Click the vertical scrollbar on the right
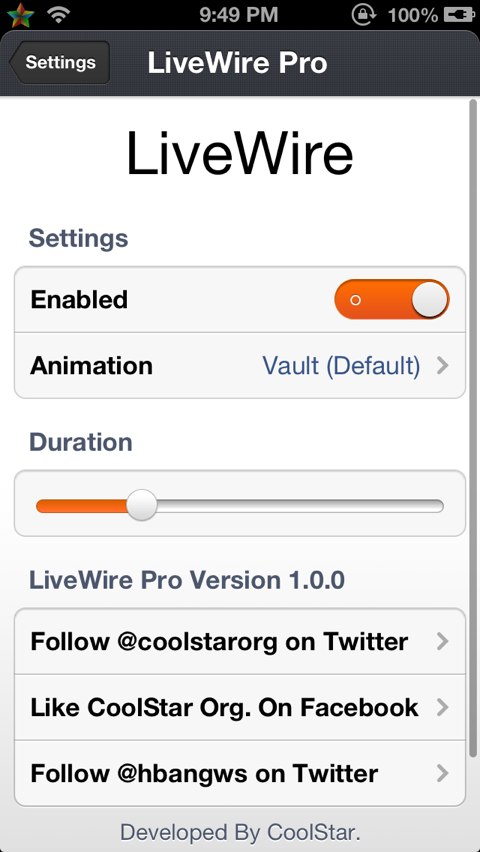 pyautogui.click(x=473, y=427)
